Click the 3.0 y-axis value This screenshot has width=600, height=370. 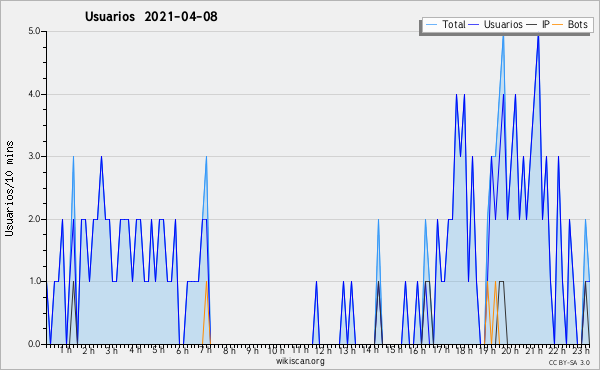tap(34, 156)
